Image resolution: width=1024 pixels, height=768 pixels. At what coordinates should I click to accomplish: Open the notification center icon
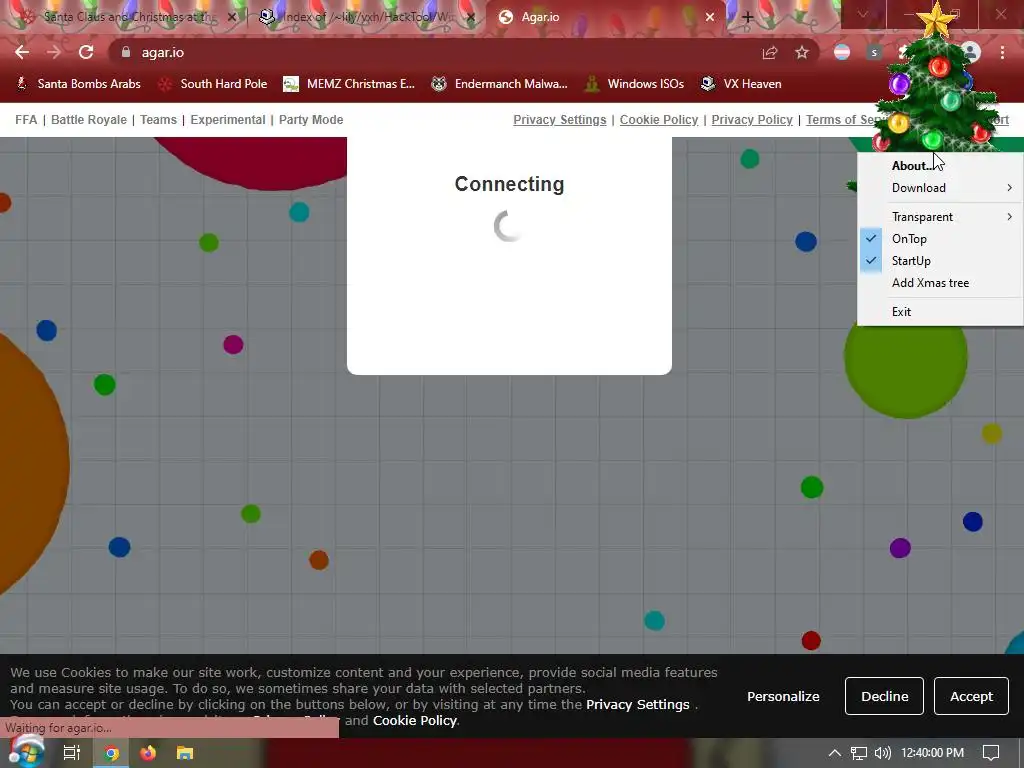pyautogui.click(x=991, y=753)
